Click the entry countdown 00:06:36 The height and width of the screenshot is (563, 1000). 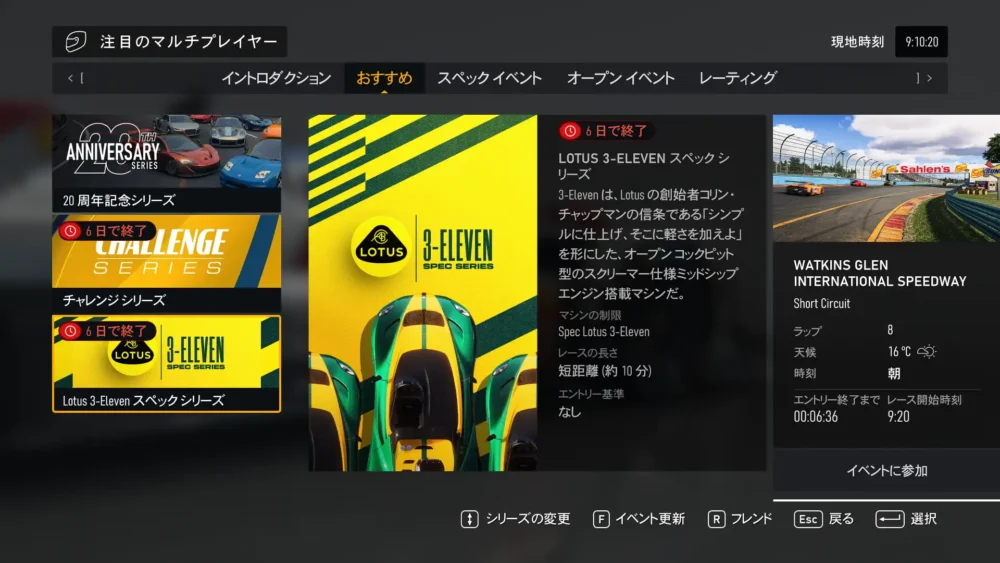click(816, 416)
